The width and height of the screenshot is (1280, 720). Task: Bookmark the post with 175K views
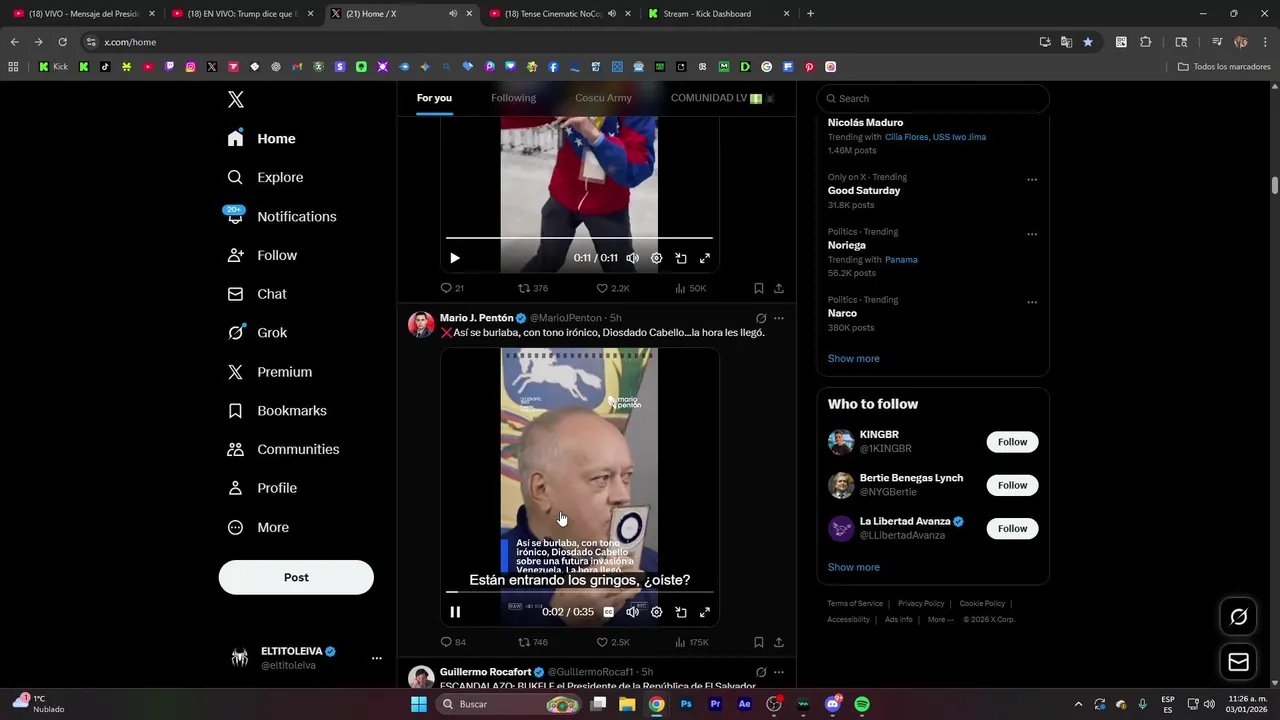pos(759,642)
